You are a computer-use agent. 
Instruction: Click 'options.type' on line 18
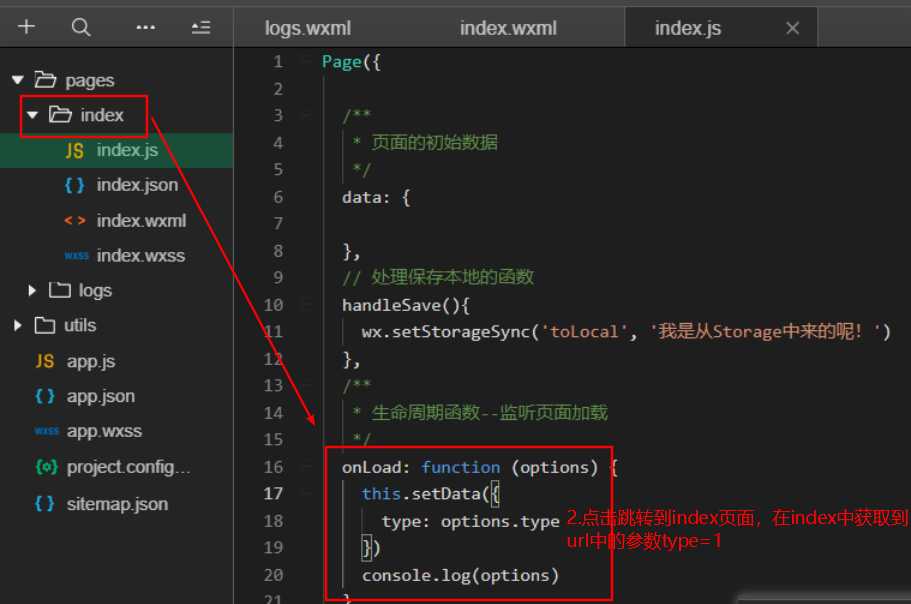click(500, 522)
